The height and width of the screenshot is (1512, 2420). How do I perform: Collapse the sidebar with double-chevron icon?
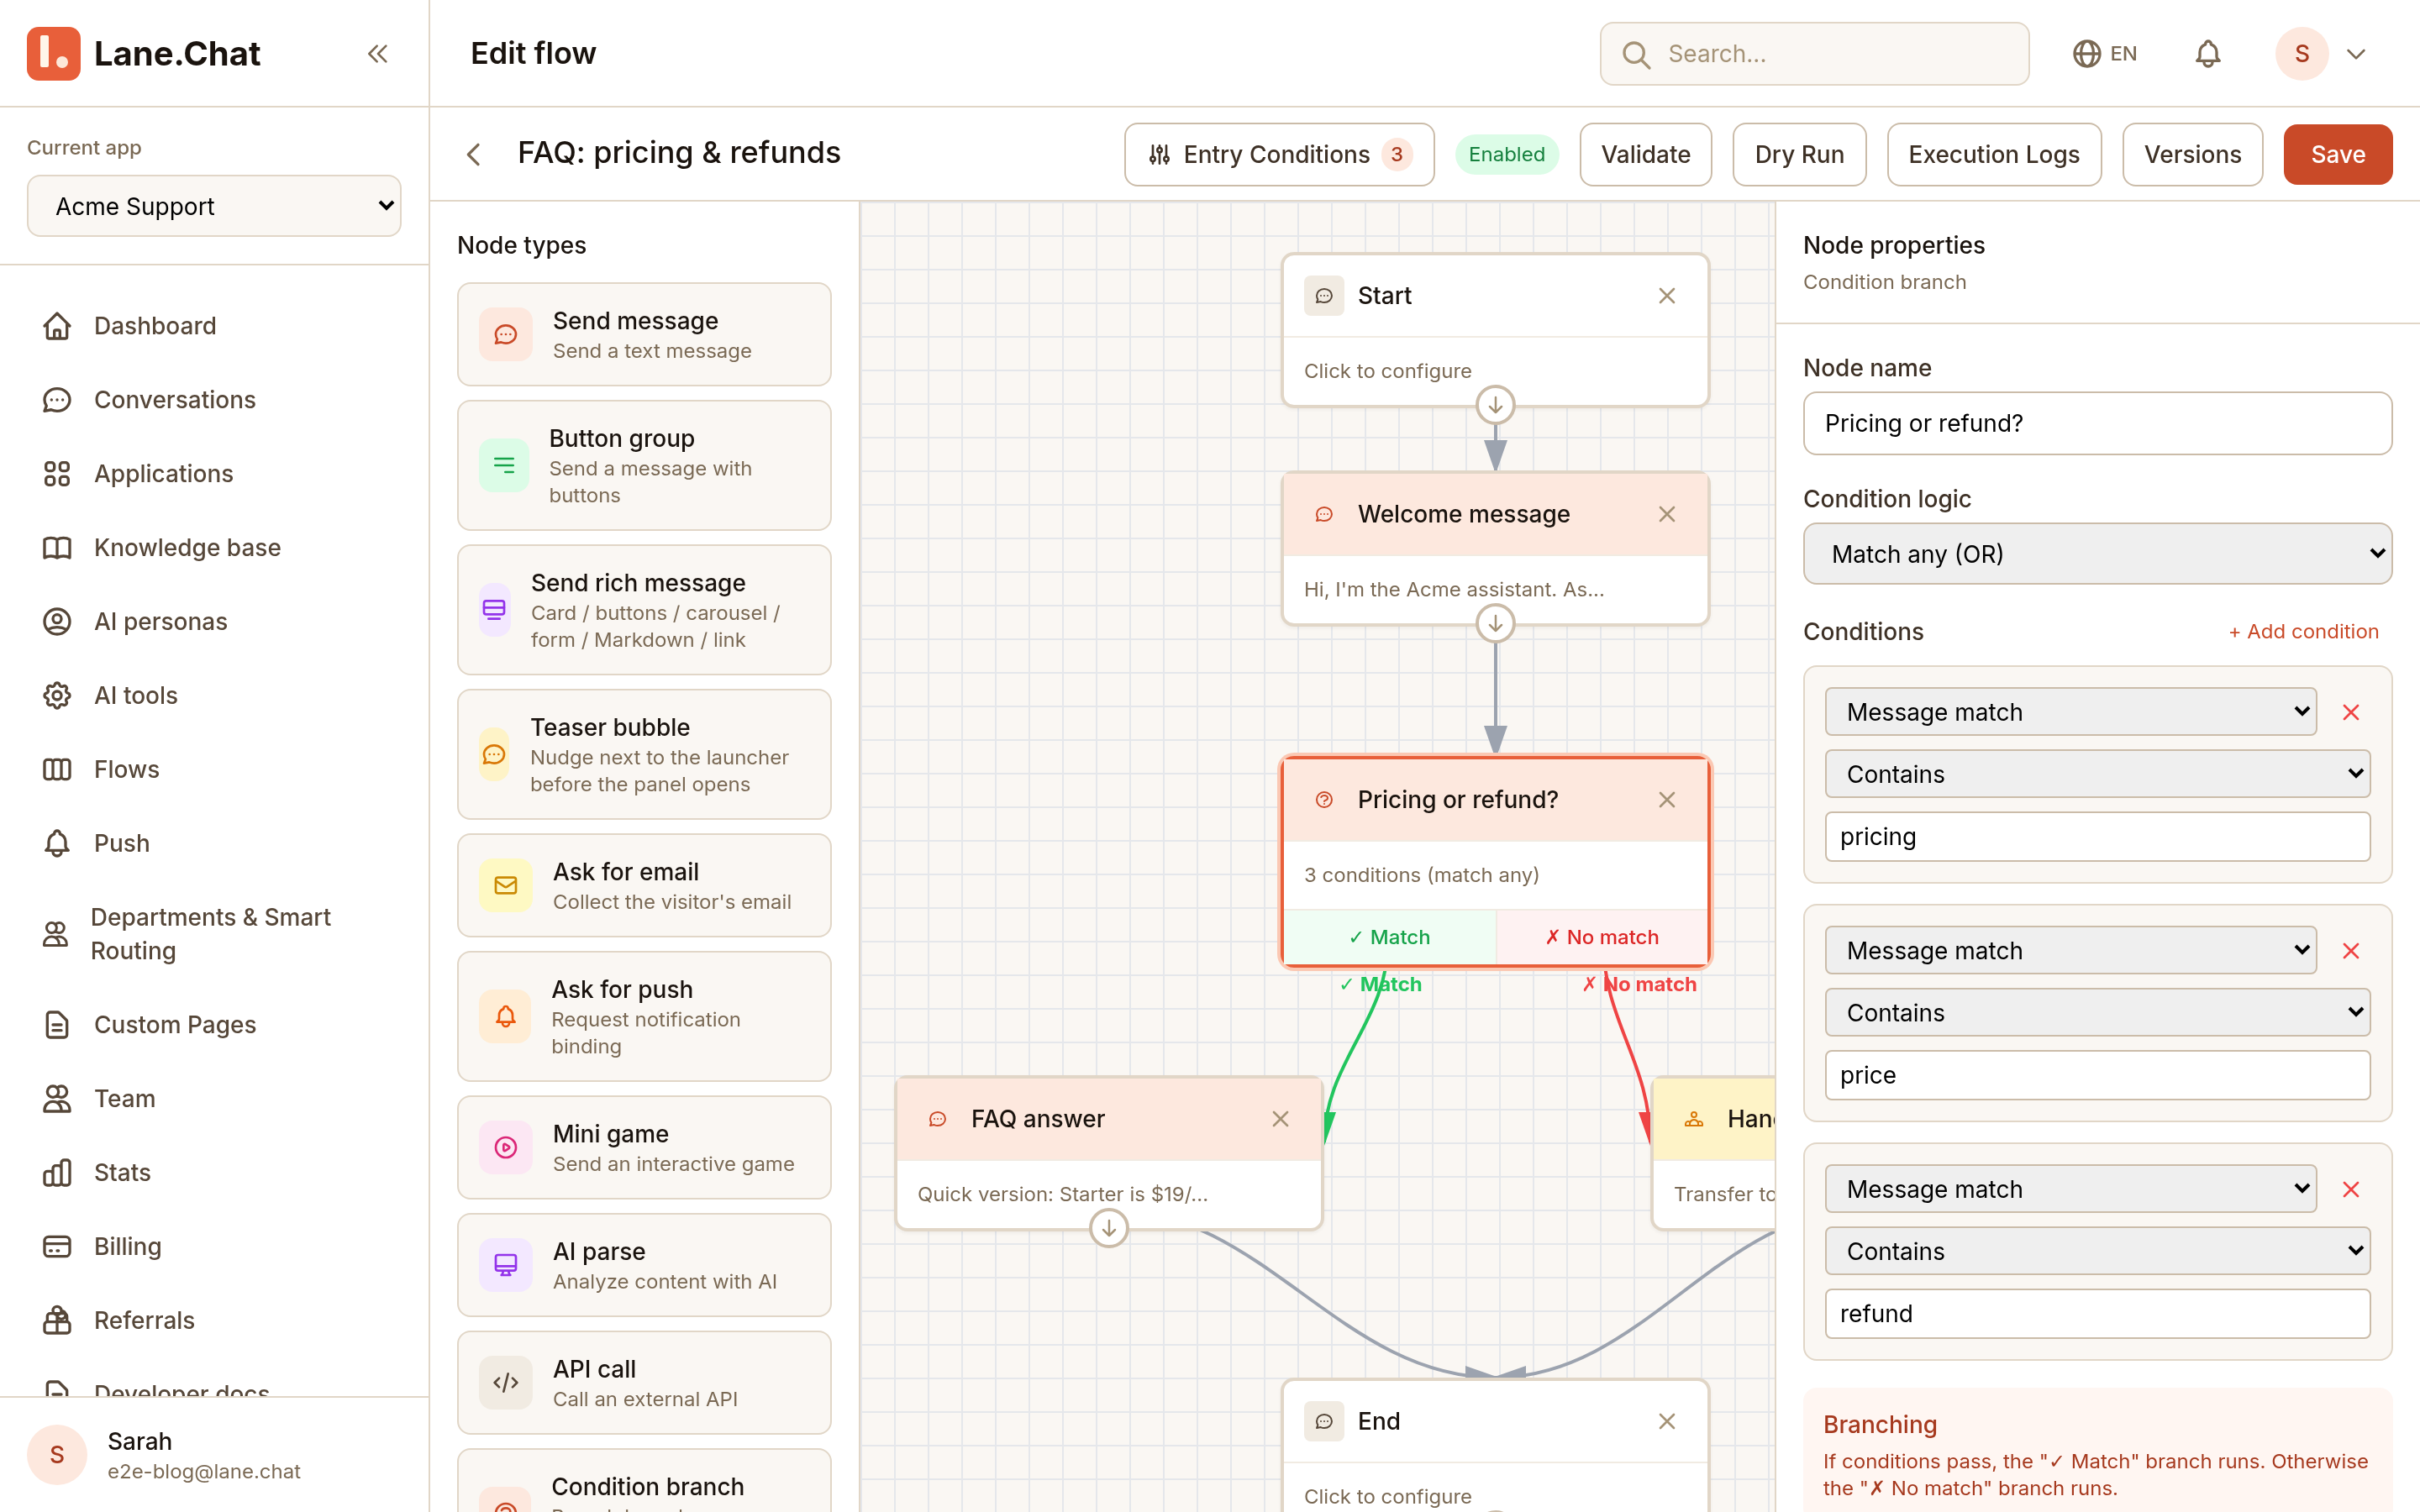point(377,54)
